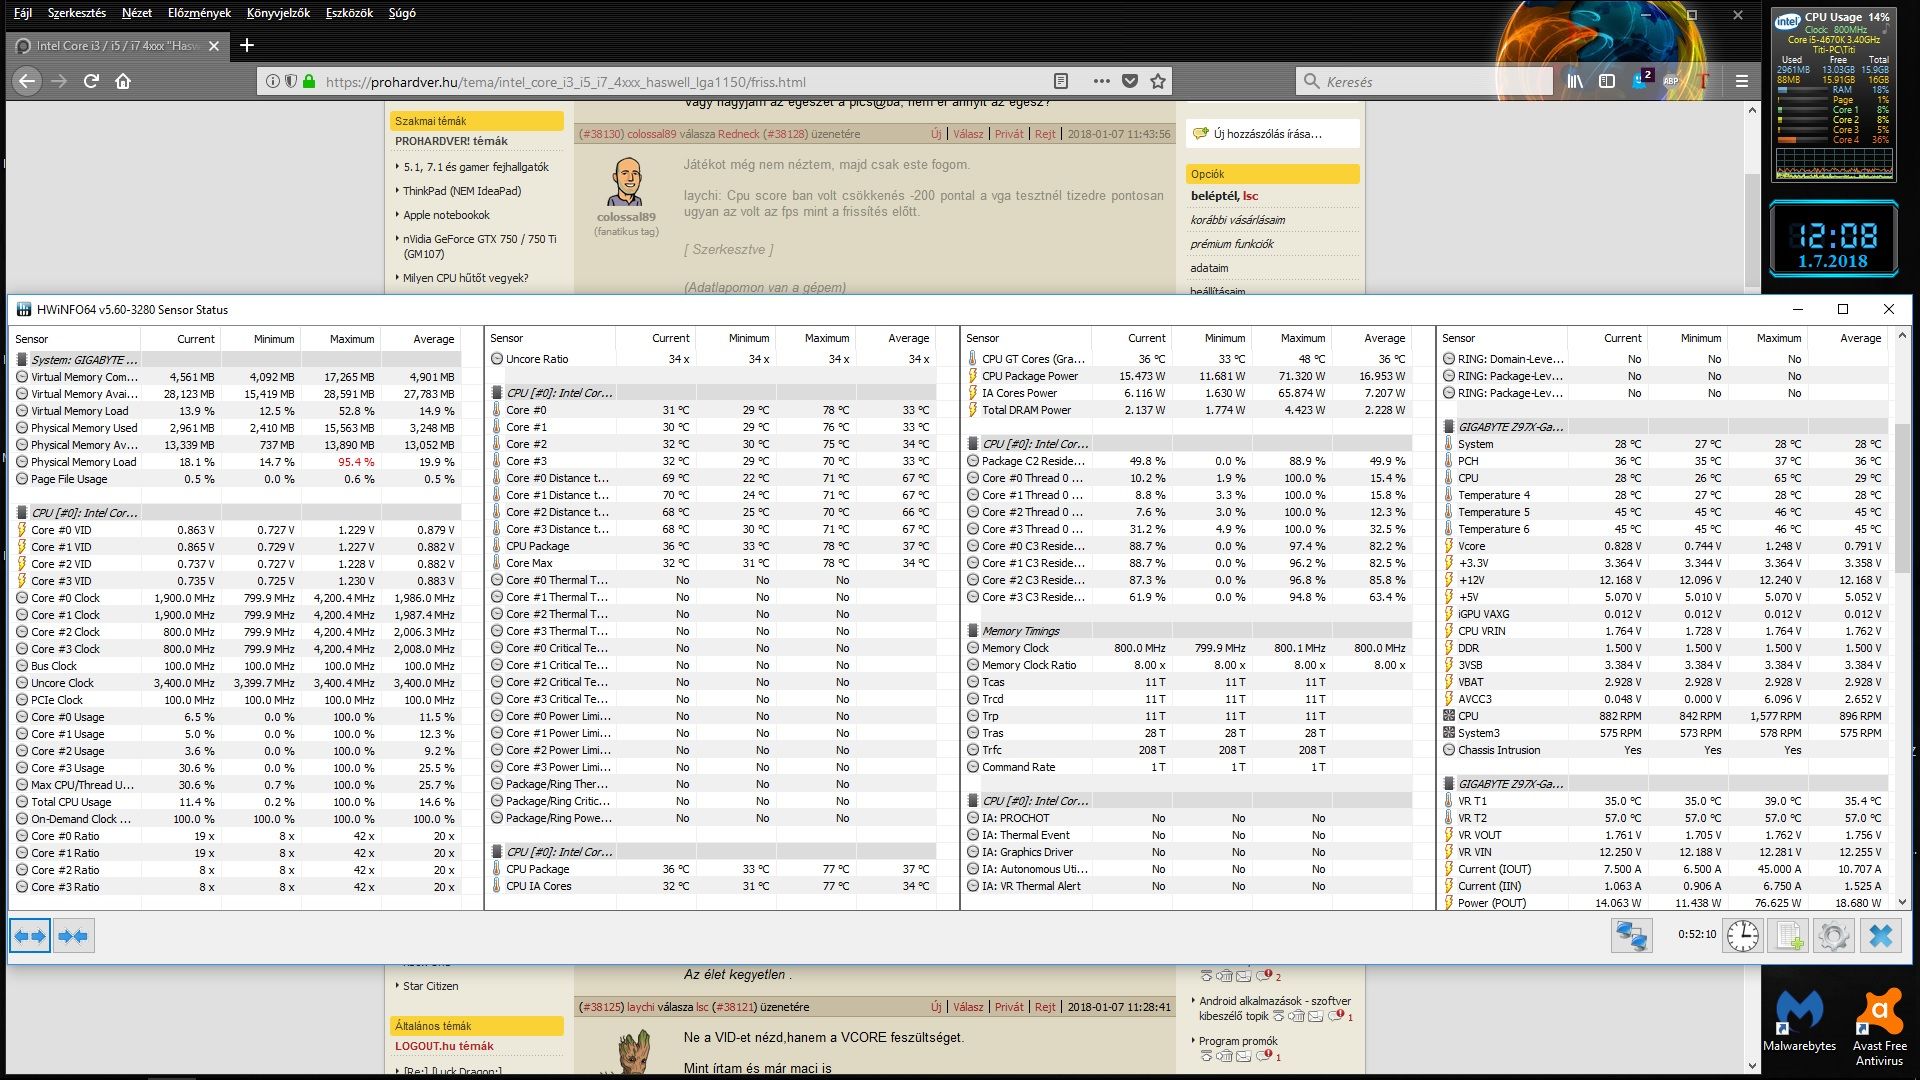Open HWiNFO remote network monitoring icon

pyautogui.click(x=1631, y=936)
